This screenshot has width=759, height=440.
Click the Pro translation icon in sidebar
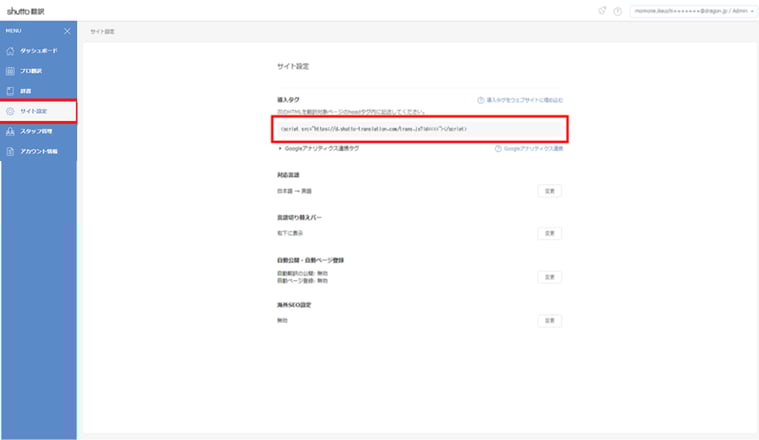tap(10, 71)
